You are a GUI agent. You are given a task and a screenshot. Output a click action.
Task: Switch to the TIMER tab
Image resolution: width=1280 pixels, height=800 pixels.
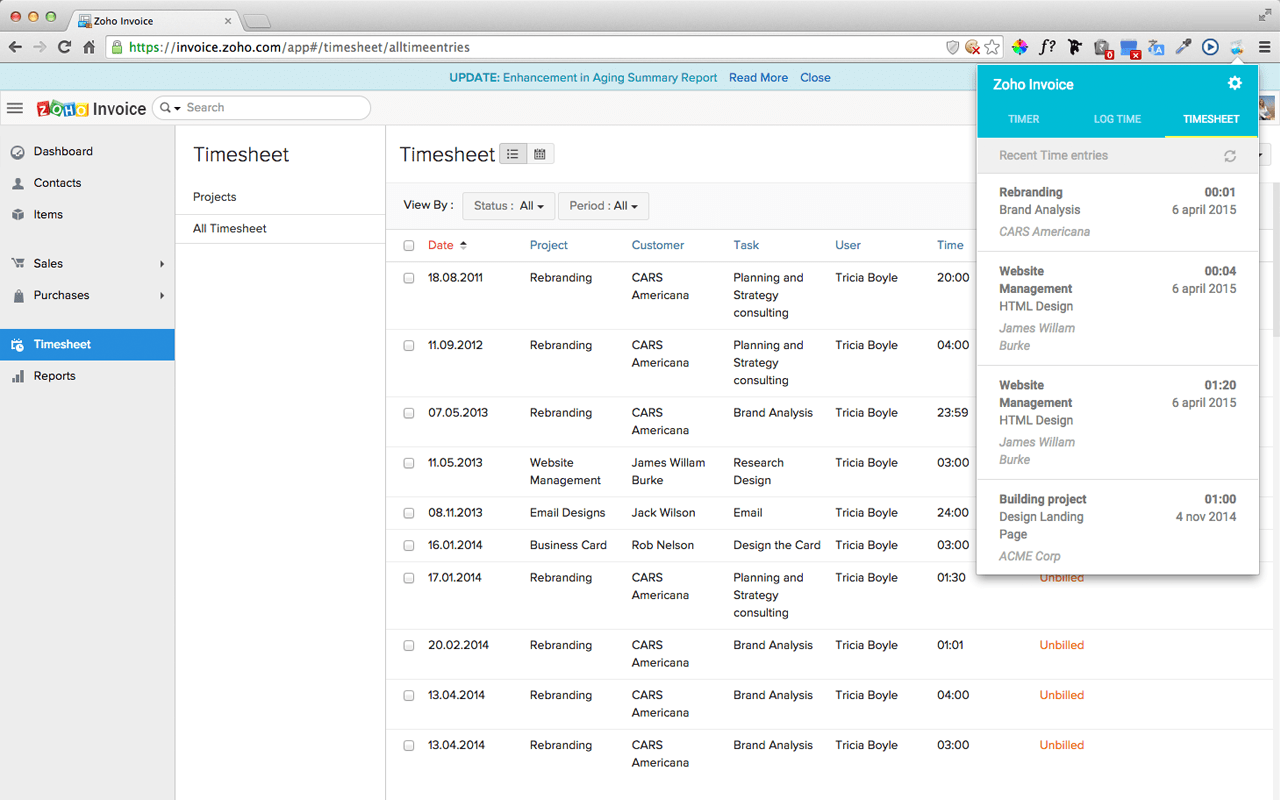point(1024,118)
